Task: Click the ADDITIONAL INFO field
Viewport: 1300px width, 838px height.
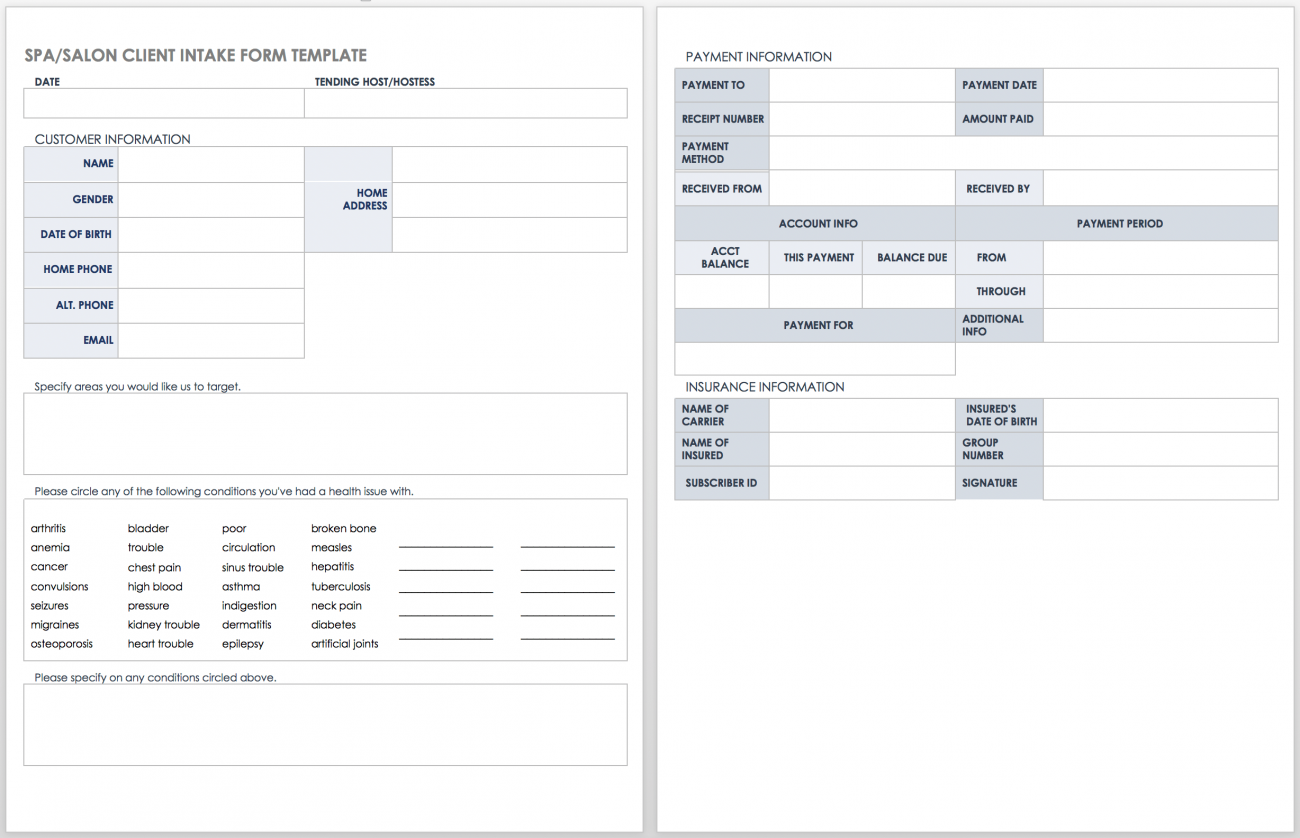Action: pyautogui.click(x=1160, y=326)
